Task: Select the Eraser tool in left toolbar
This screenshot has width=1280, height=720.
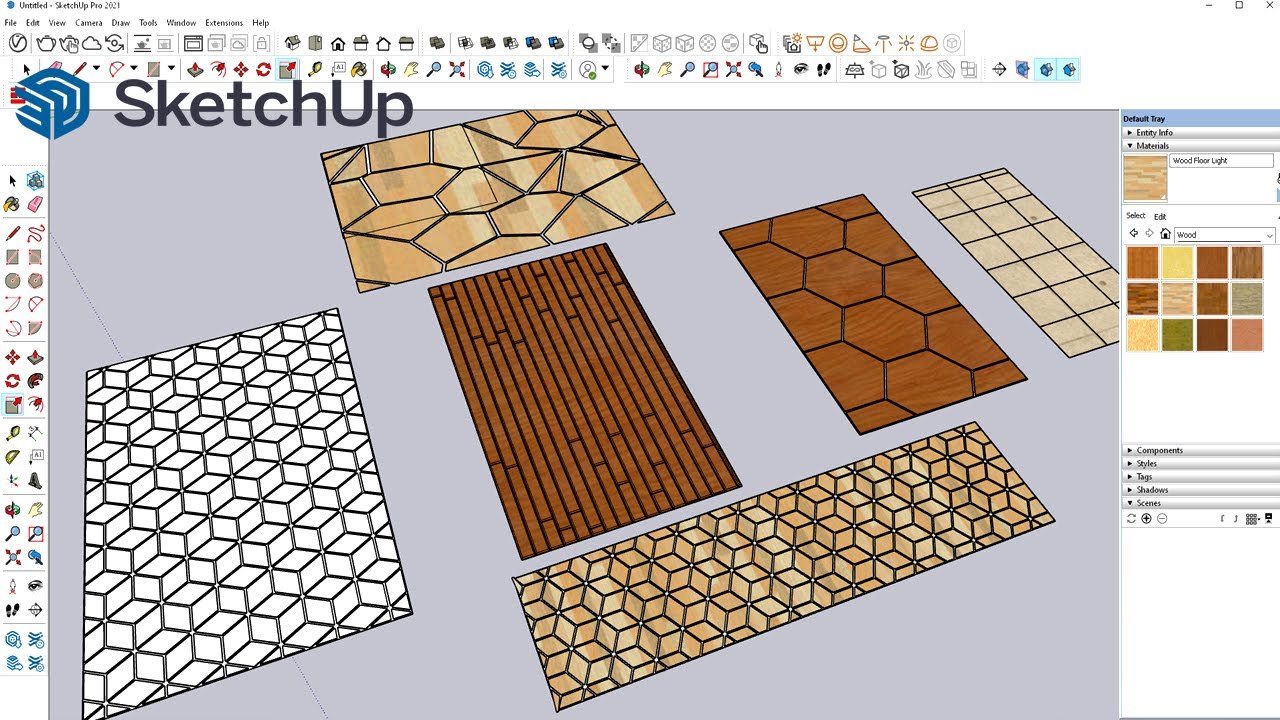Action: click(x=36, y=204)
